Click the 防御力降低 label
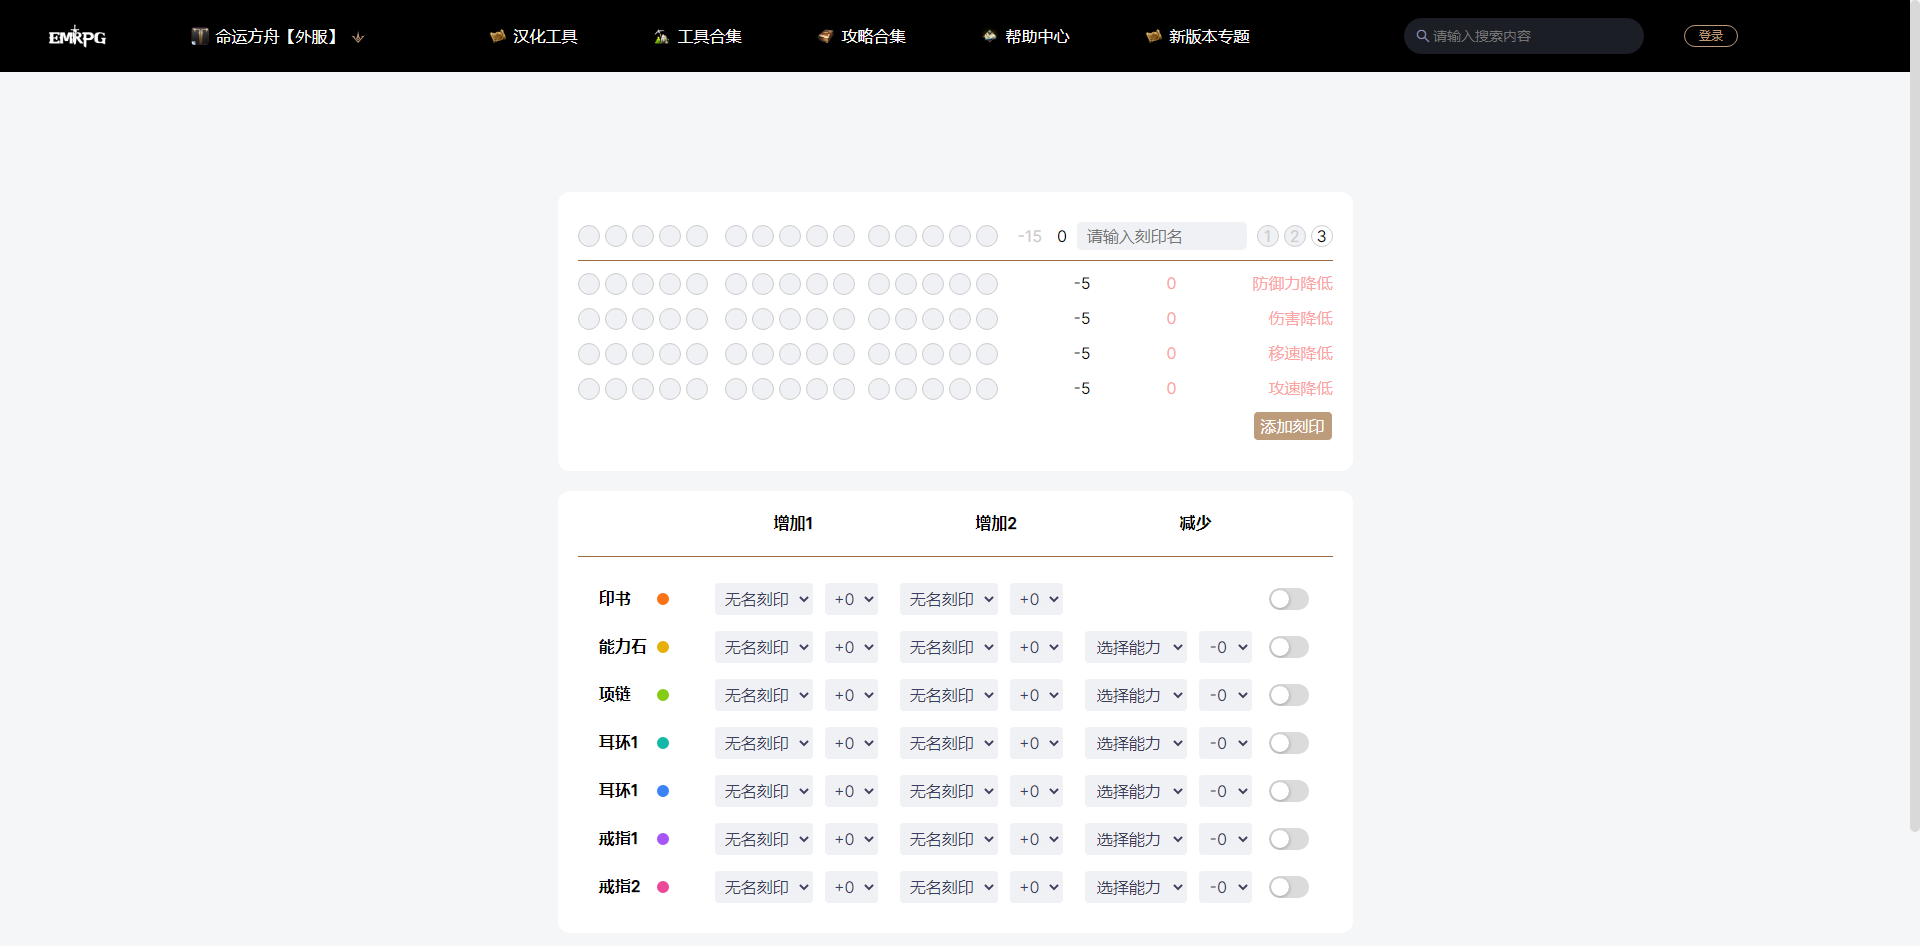 [1292, 283]
